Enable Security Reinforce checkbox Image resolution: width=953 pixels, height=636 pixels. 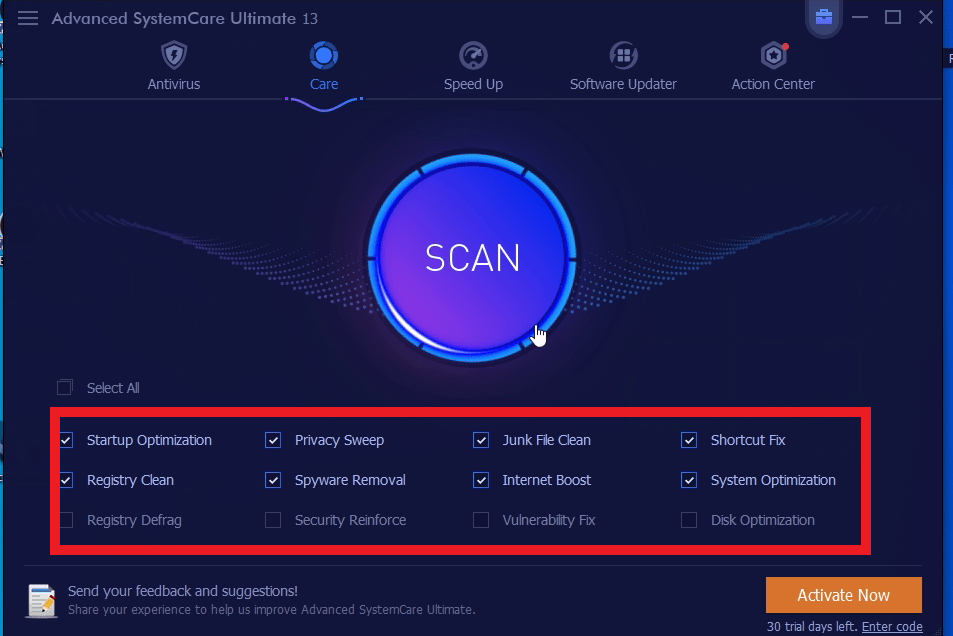pos(273,520)
